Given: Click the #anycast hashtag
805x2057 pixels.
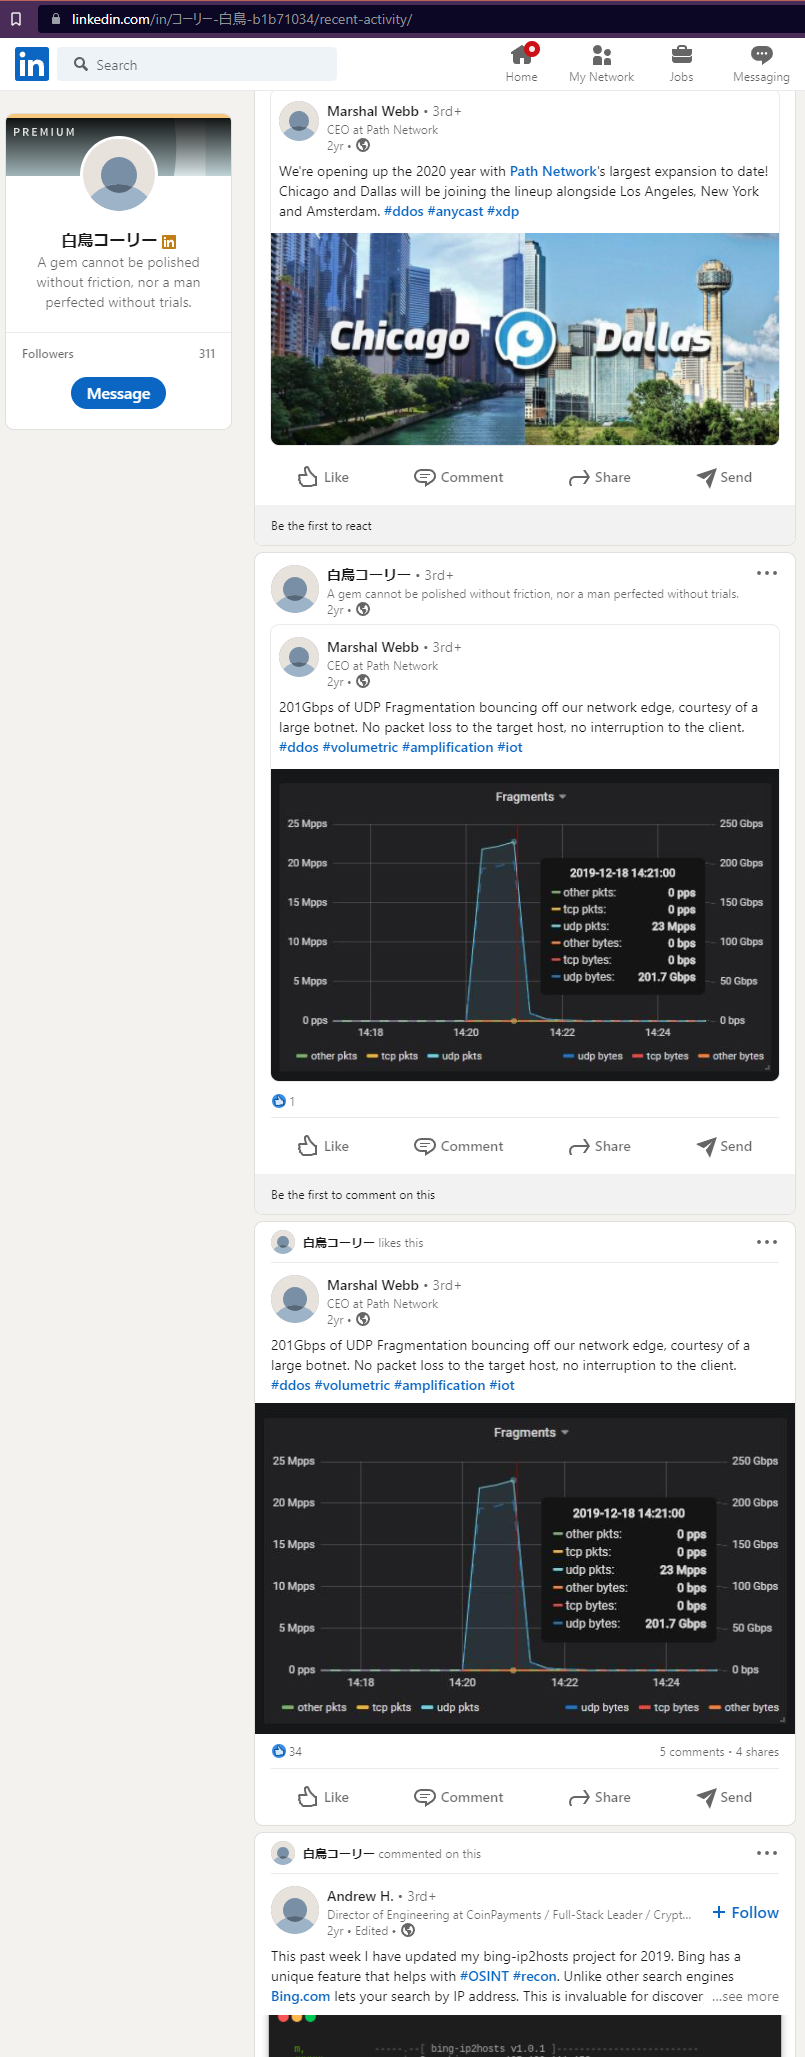Looking at the screenshot, I should pos(455,211).
